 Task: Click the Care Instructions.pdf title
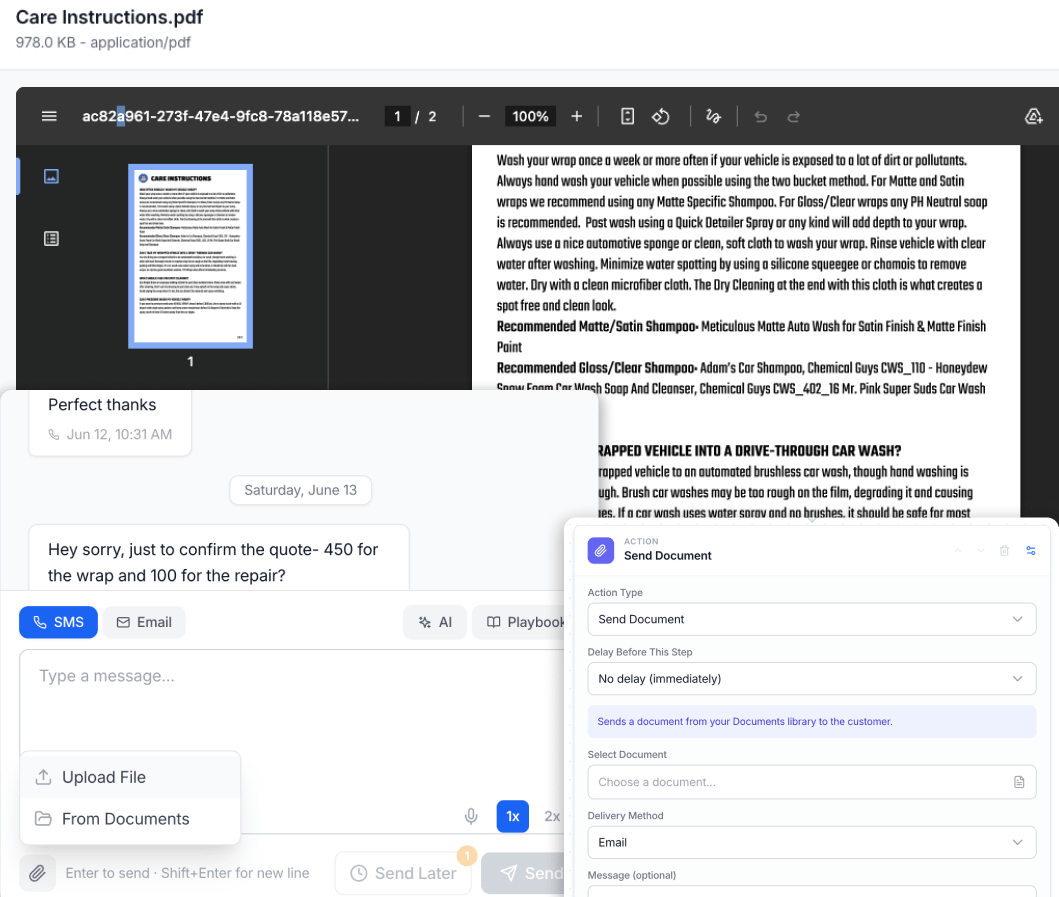[109, 17]
